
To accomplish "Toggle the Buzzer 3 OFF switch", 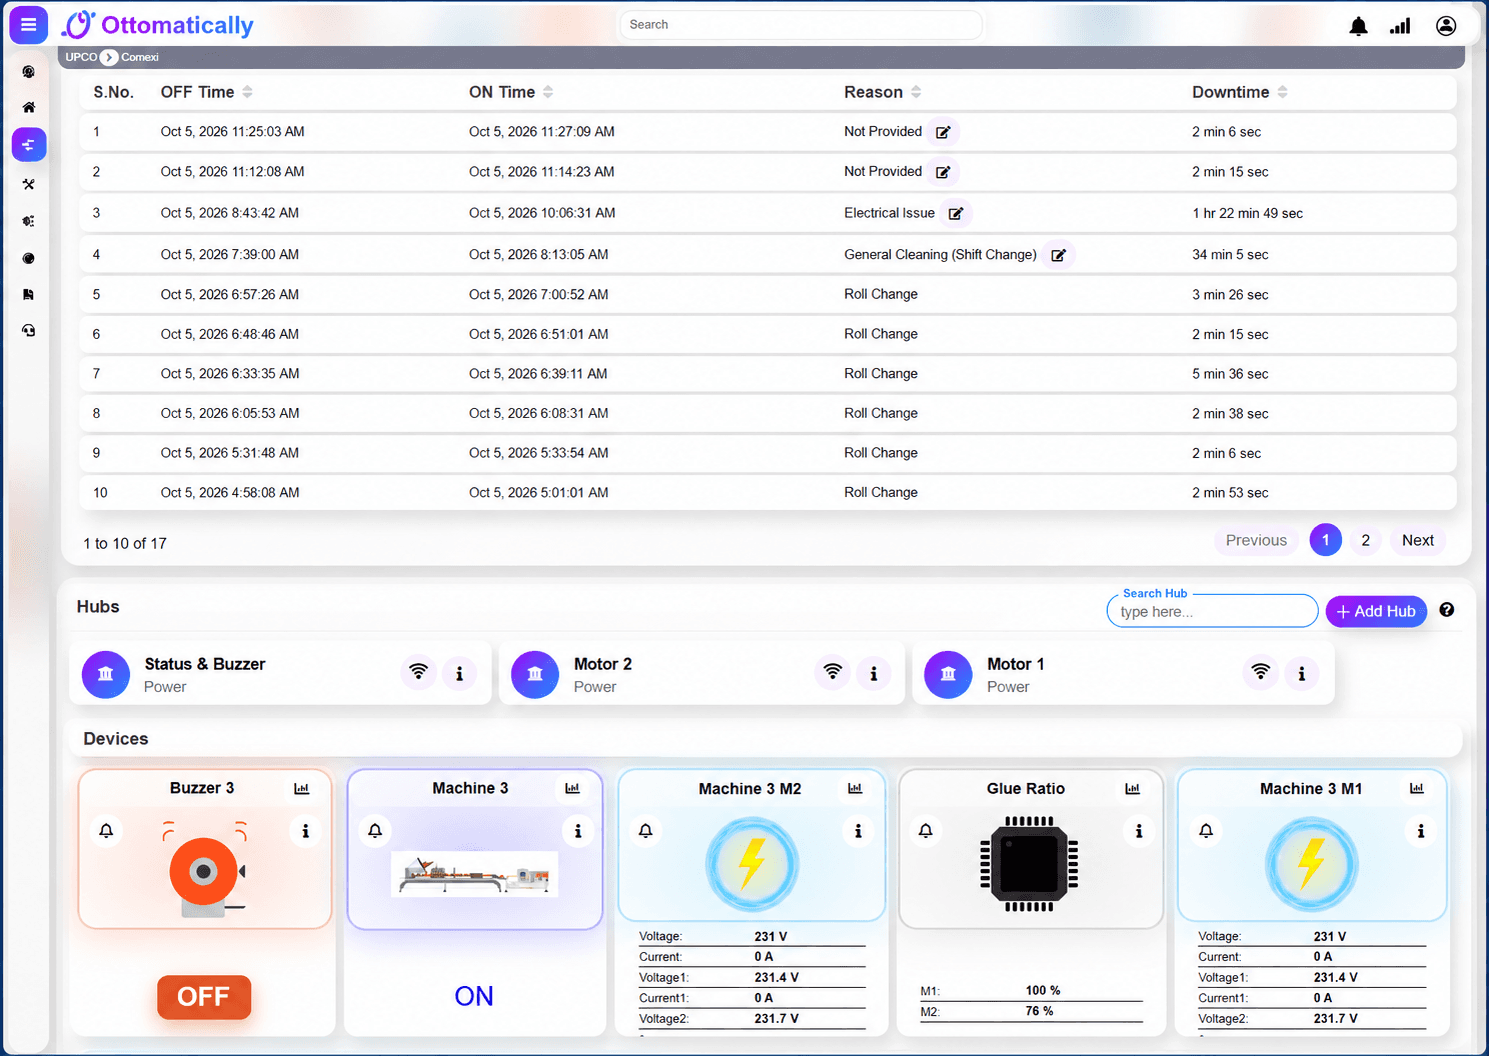I will [204, 997].
